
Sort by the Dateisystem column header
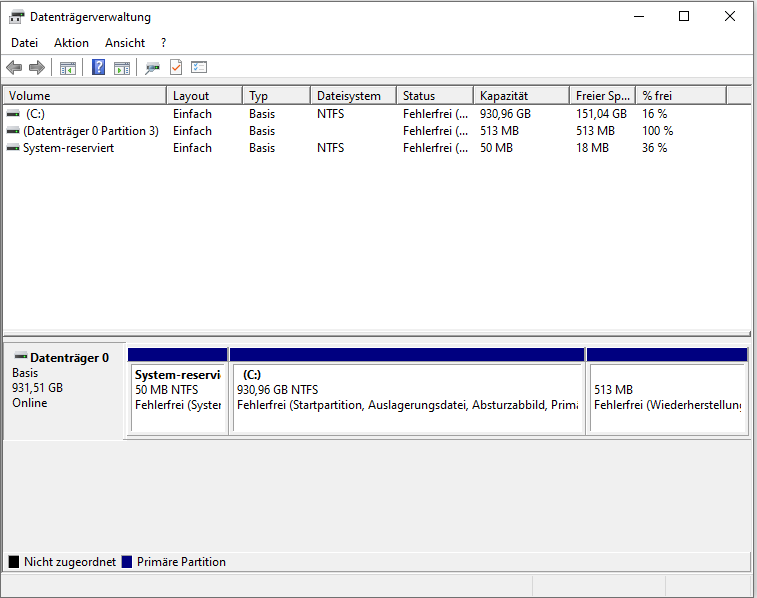[x=354, y=96]
